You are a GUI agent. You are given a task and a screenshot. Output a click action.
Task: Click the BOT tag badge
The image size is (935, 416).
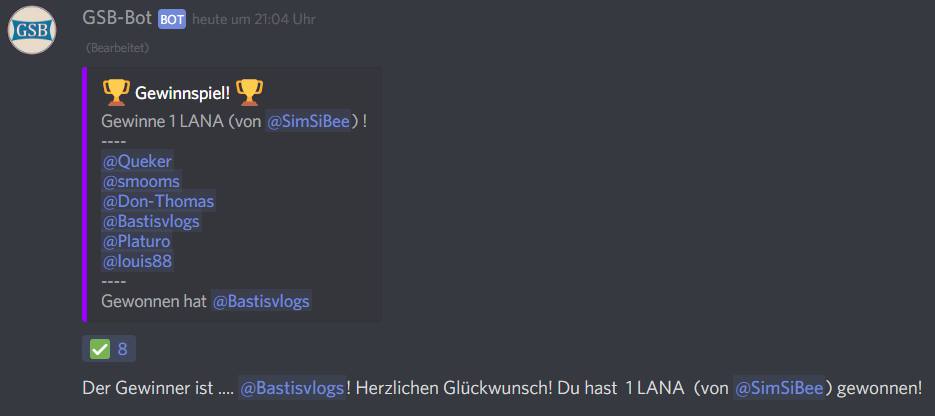coord(172,20)
